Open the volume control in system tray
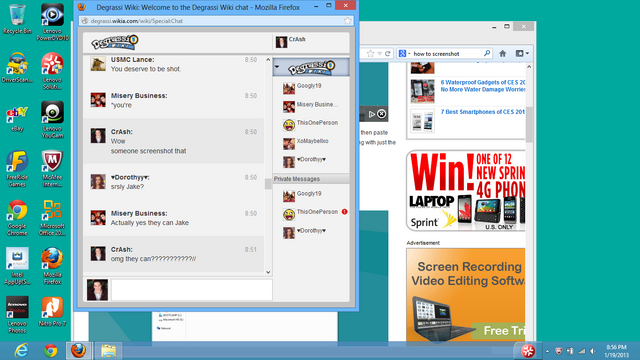The image size is (640, 360). 593,351
